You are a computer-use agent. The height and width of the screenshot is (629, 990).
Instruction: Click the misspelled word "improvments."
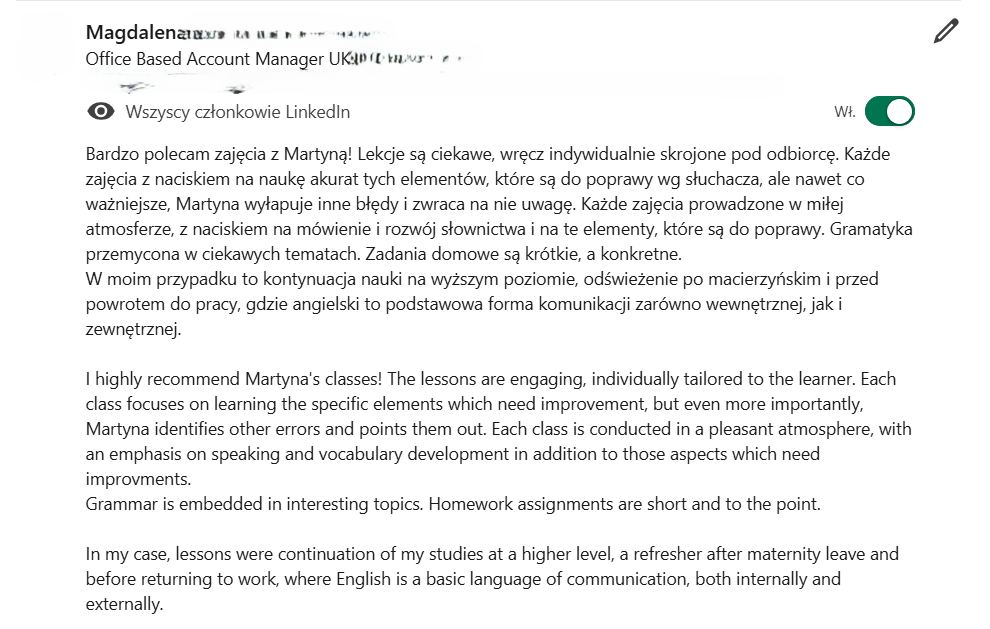(x=138, y=479)
